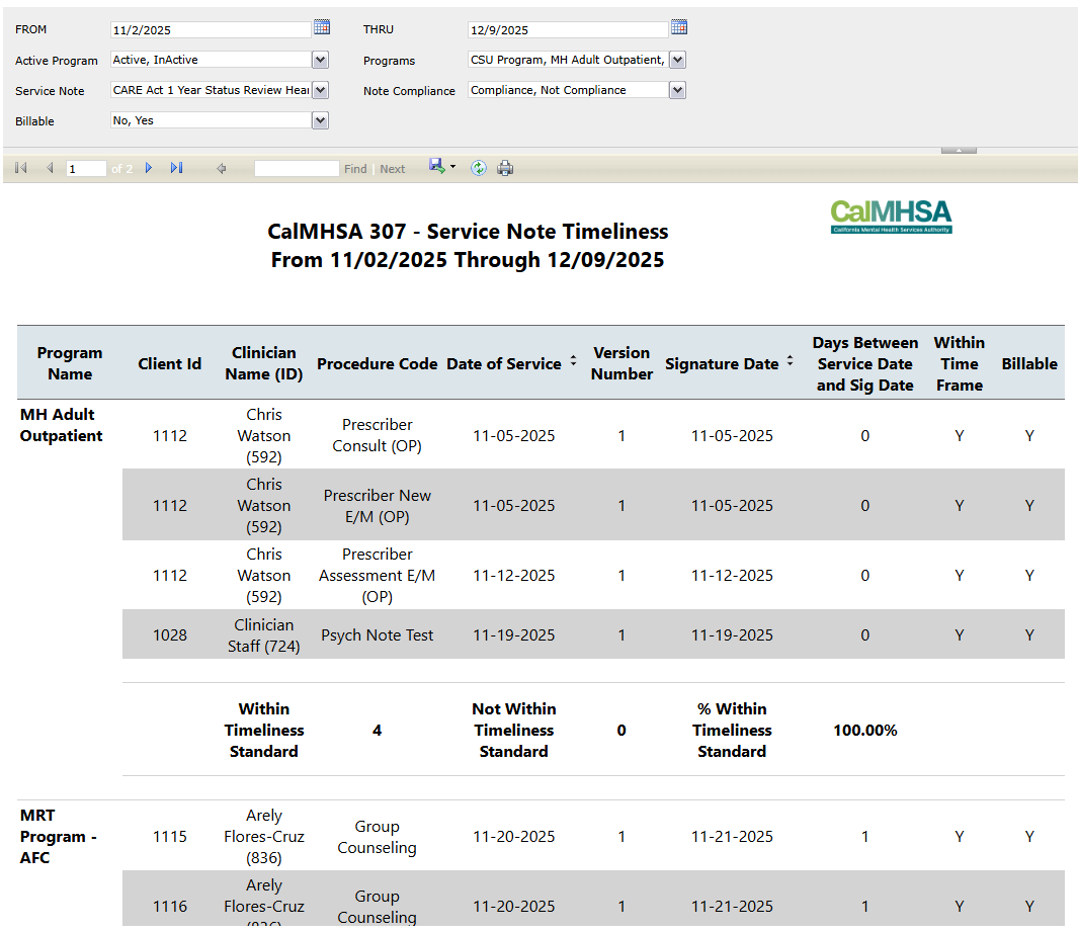
Task: Expand the Programs dropdown
Action: pyautogui.click(x=677, y=60)
